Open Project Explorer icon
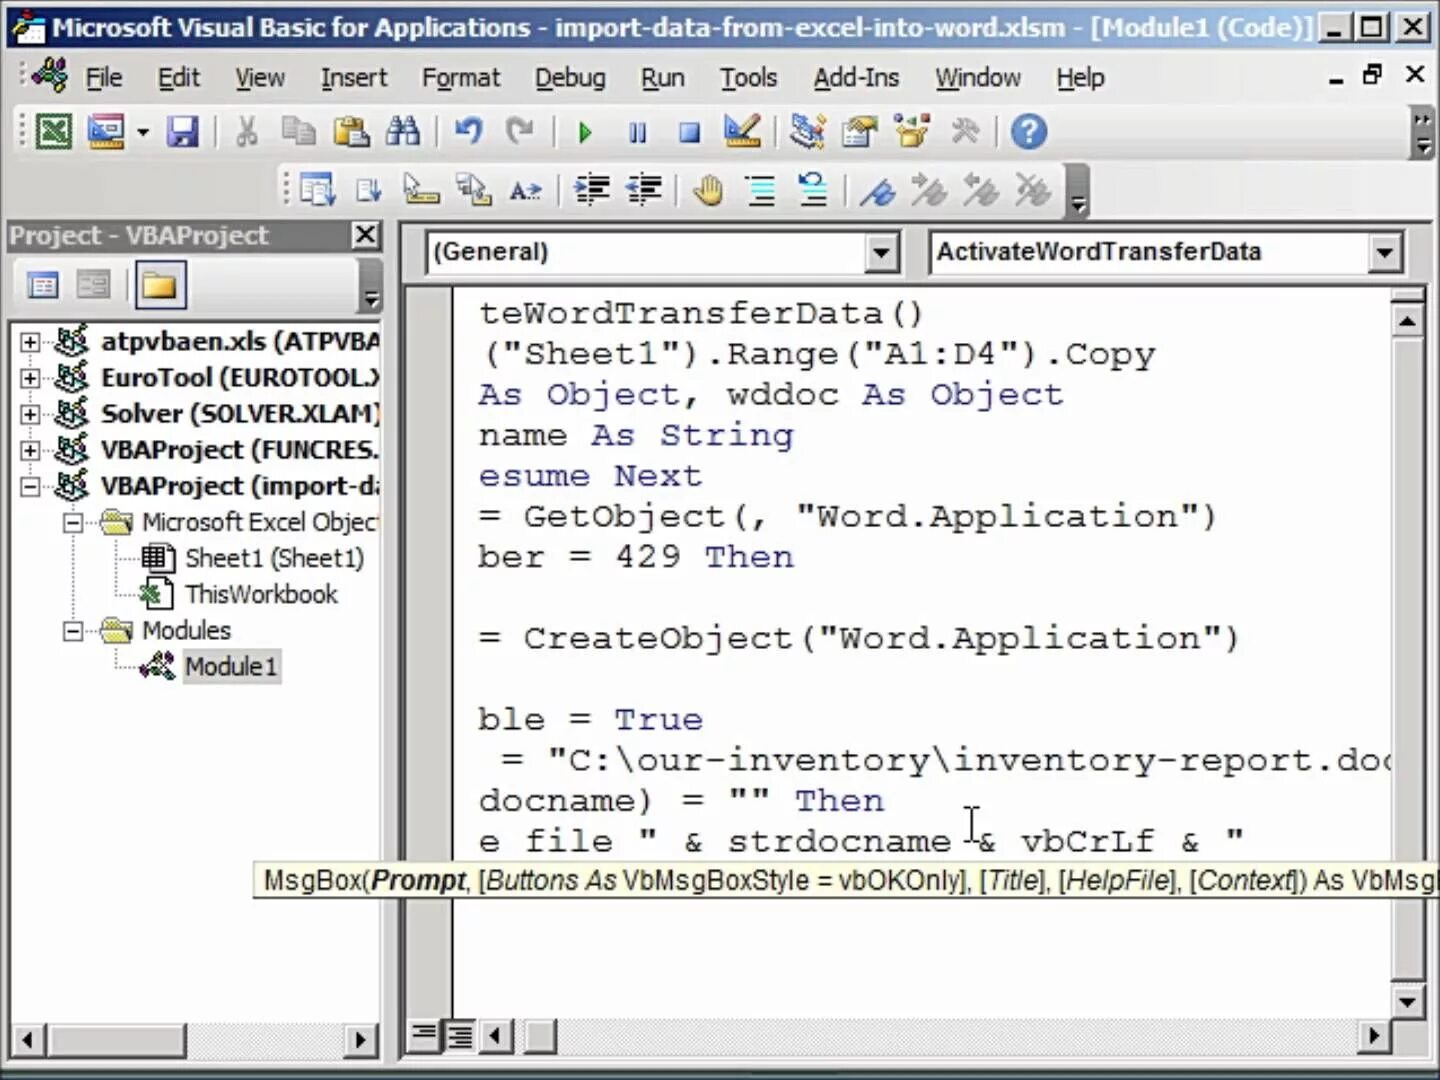This screenshot has height=1080, width=1440. [x=807, y=131]
